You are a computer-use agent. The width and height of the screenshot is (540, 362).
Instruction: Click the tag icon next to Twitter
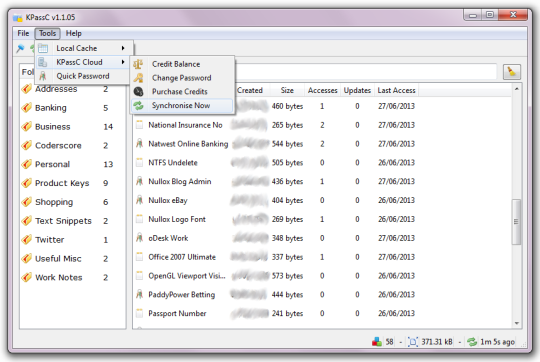tap(27, 240)
